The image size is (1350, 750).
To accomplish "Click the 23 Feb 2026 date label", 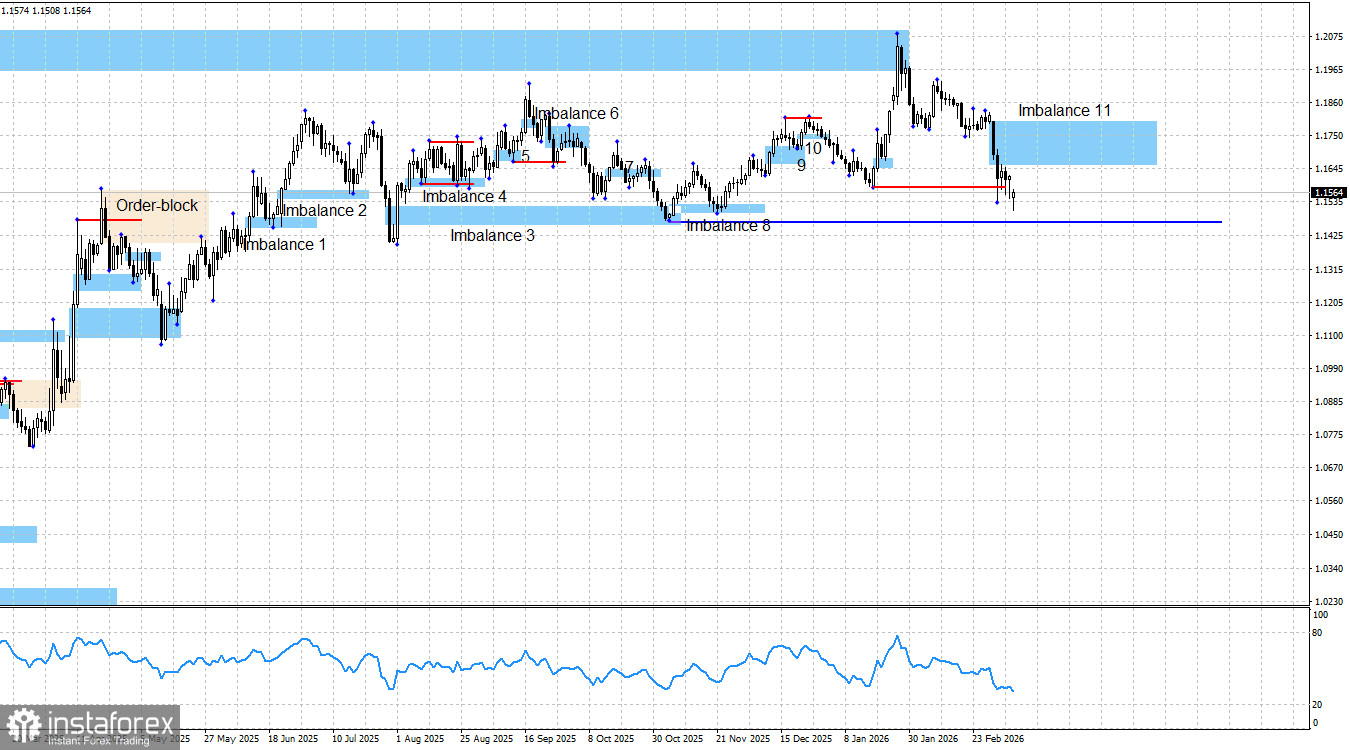I will pyautogui.click(x=995, y=739).
